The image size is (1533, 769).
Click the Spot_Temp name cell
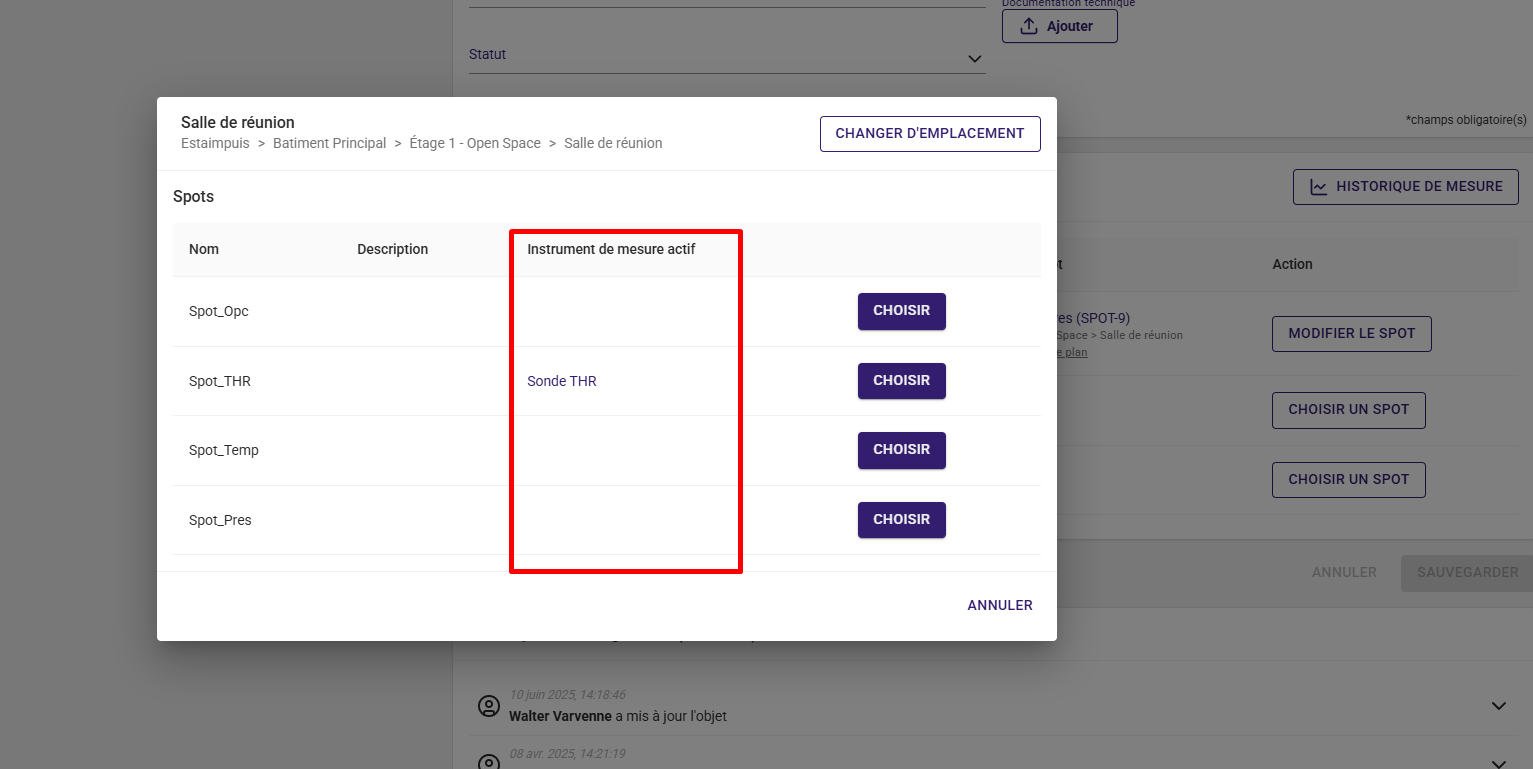(224, 450)
